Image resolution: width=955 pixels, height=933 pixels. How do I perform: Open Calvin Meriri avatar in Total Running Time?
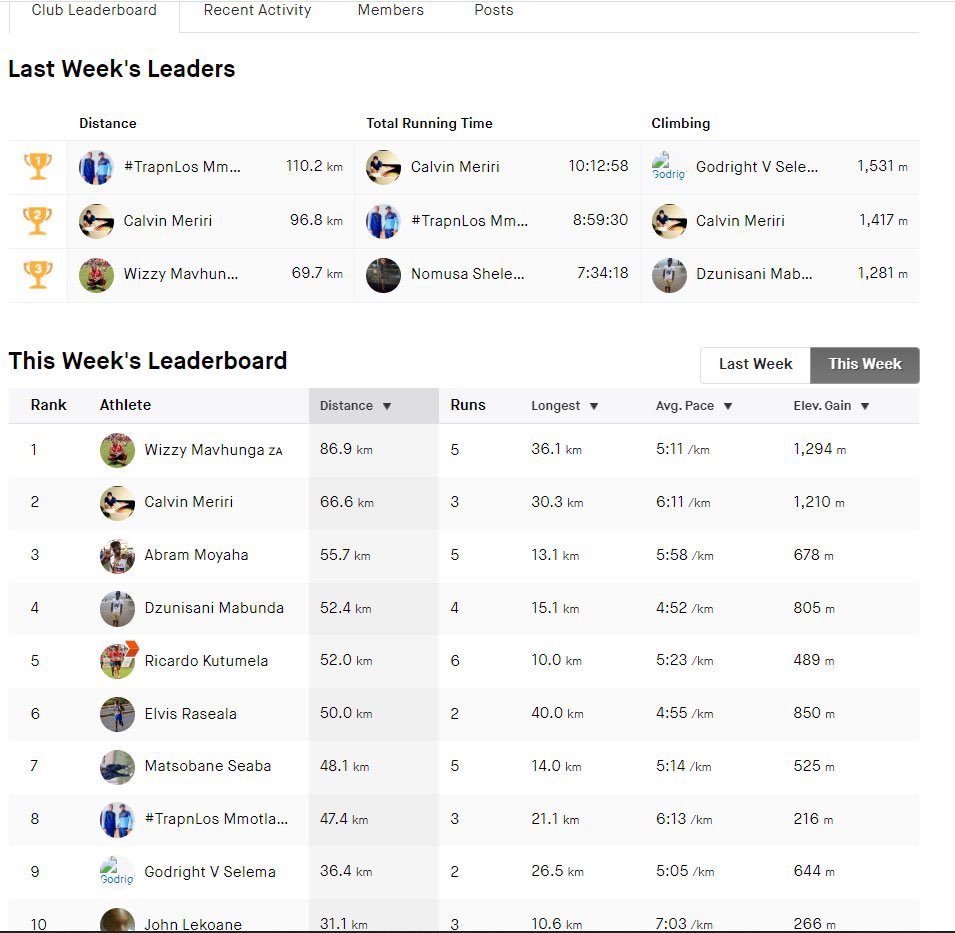[x=383, y=167]
